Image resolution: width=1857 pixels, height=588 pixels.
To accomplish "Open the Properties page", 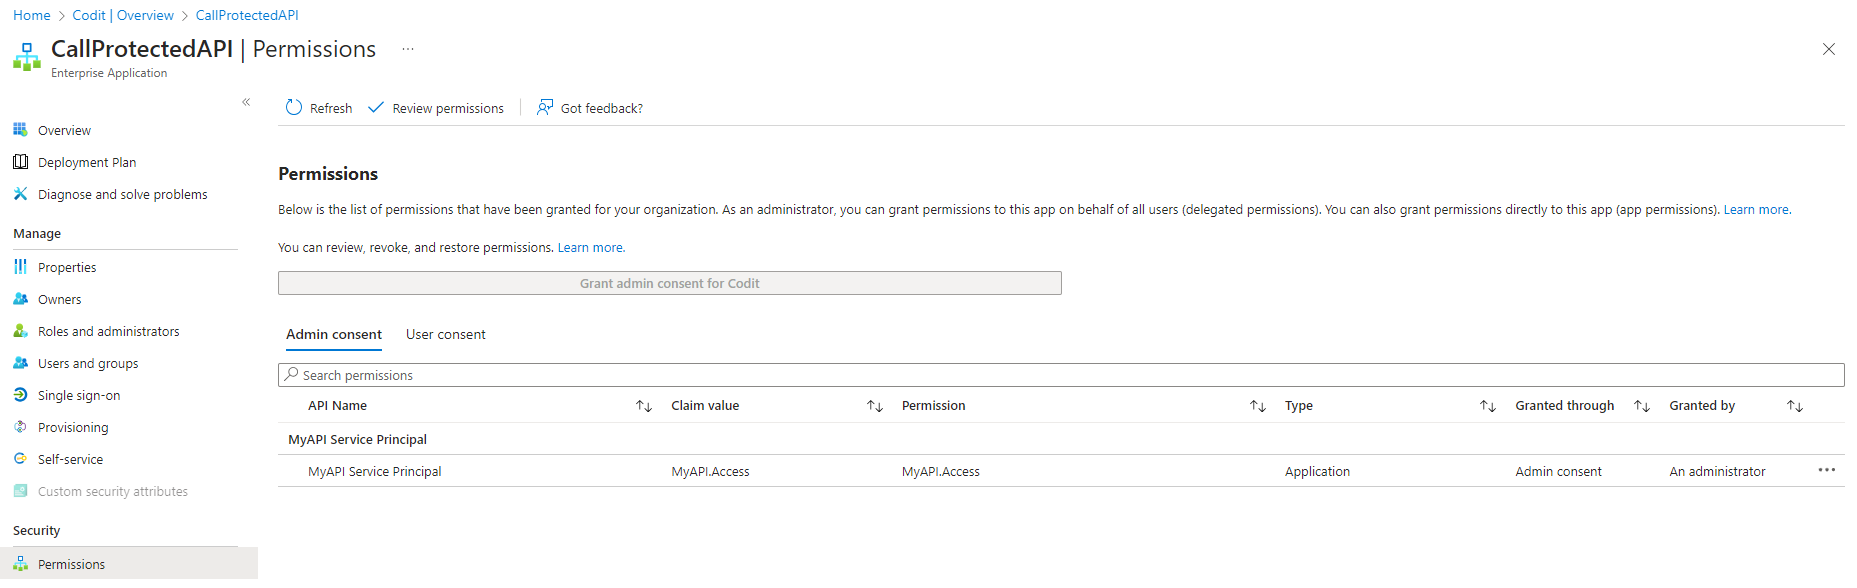I will [67, 268].
